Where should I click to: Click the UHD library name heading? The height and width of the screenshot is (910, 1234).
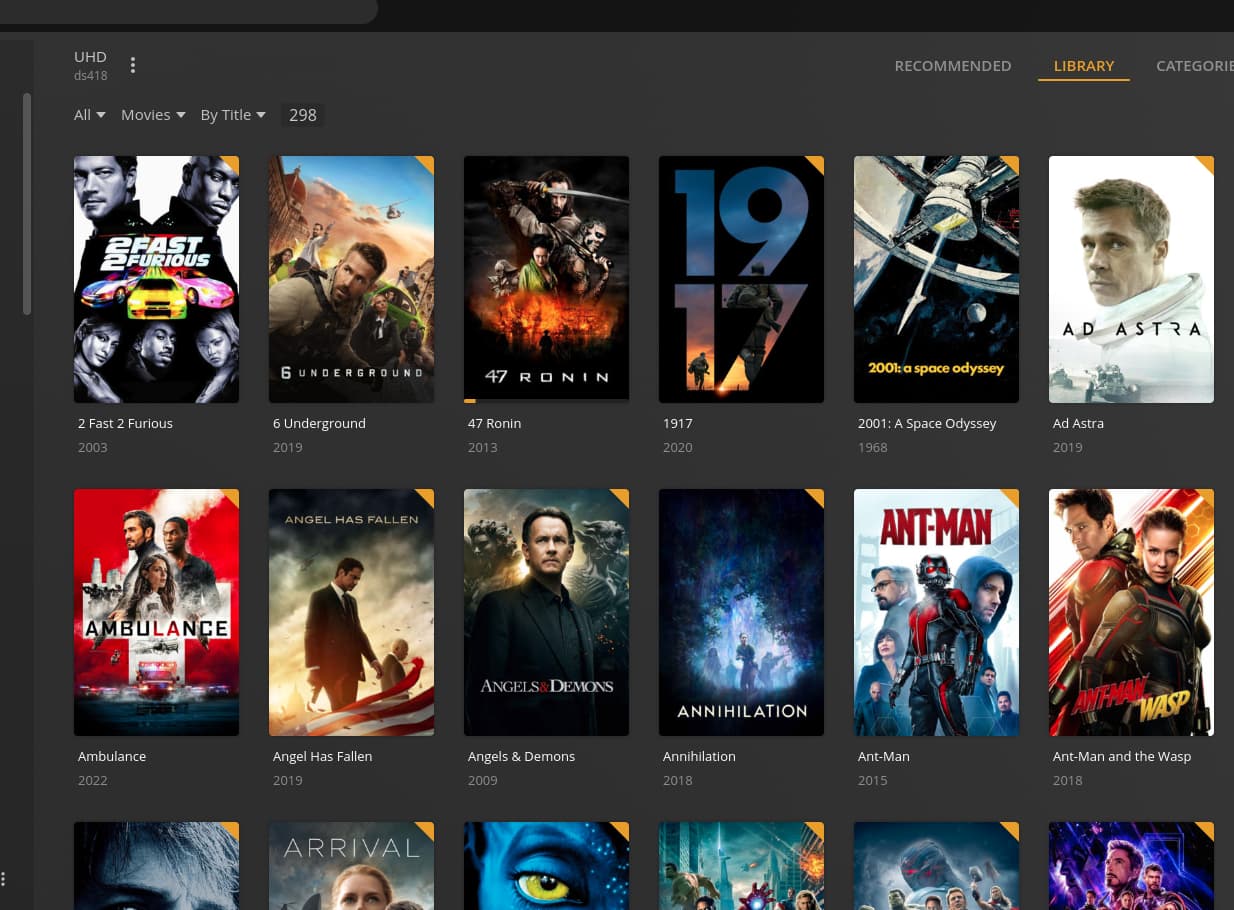pos(90,57)
